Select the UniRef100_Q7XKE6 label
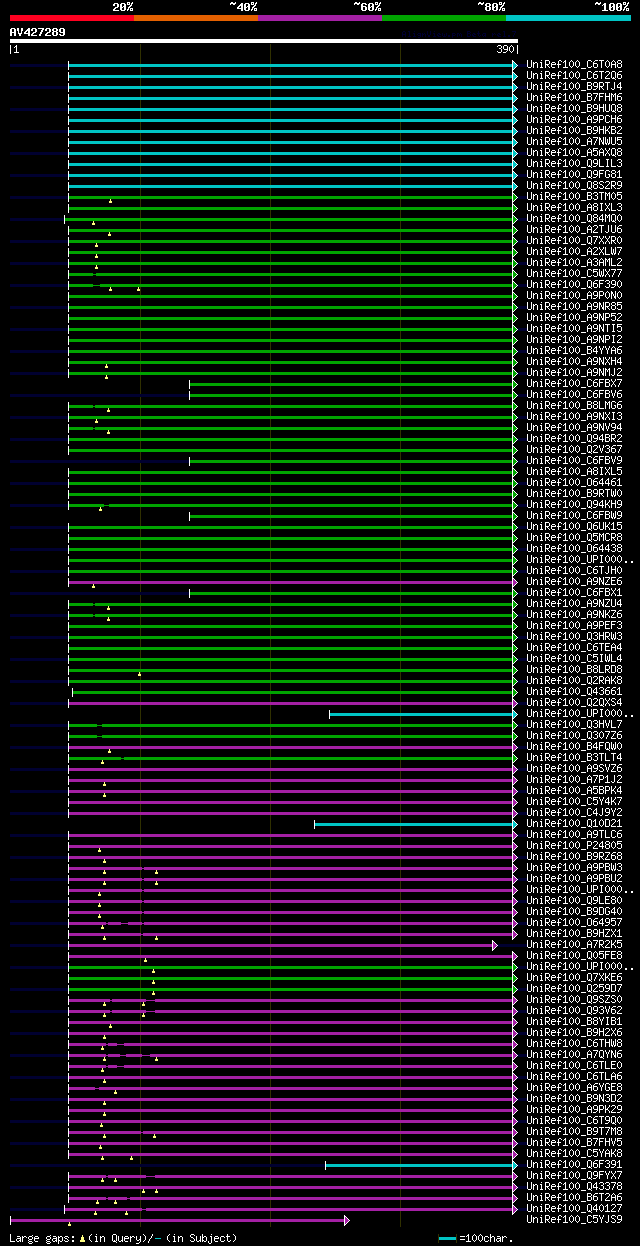 pyautogui.click(x=574, y=977)
